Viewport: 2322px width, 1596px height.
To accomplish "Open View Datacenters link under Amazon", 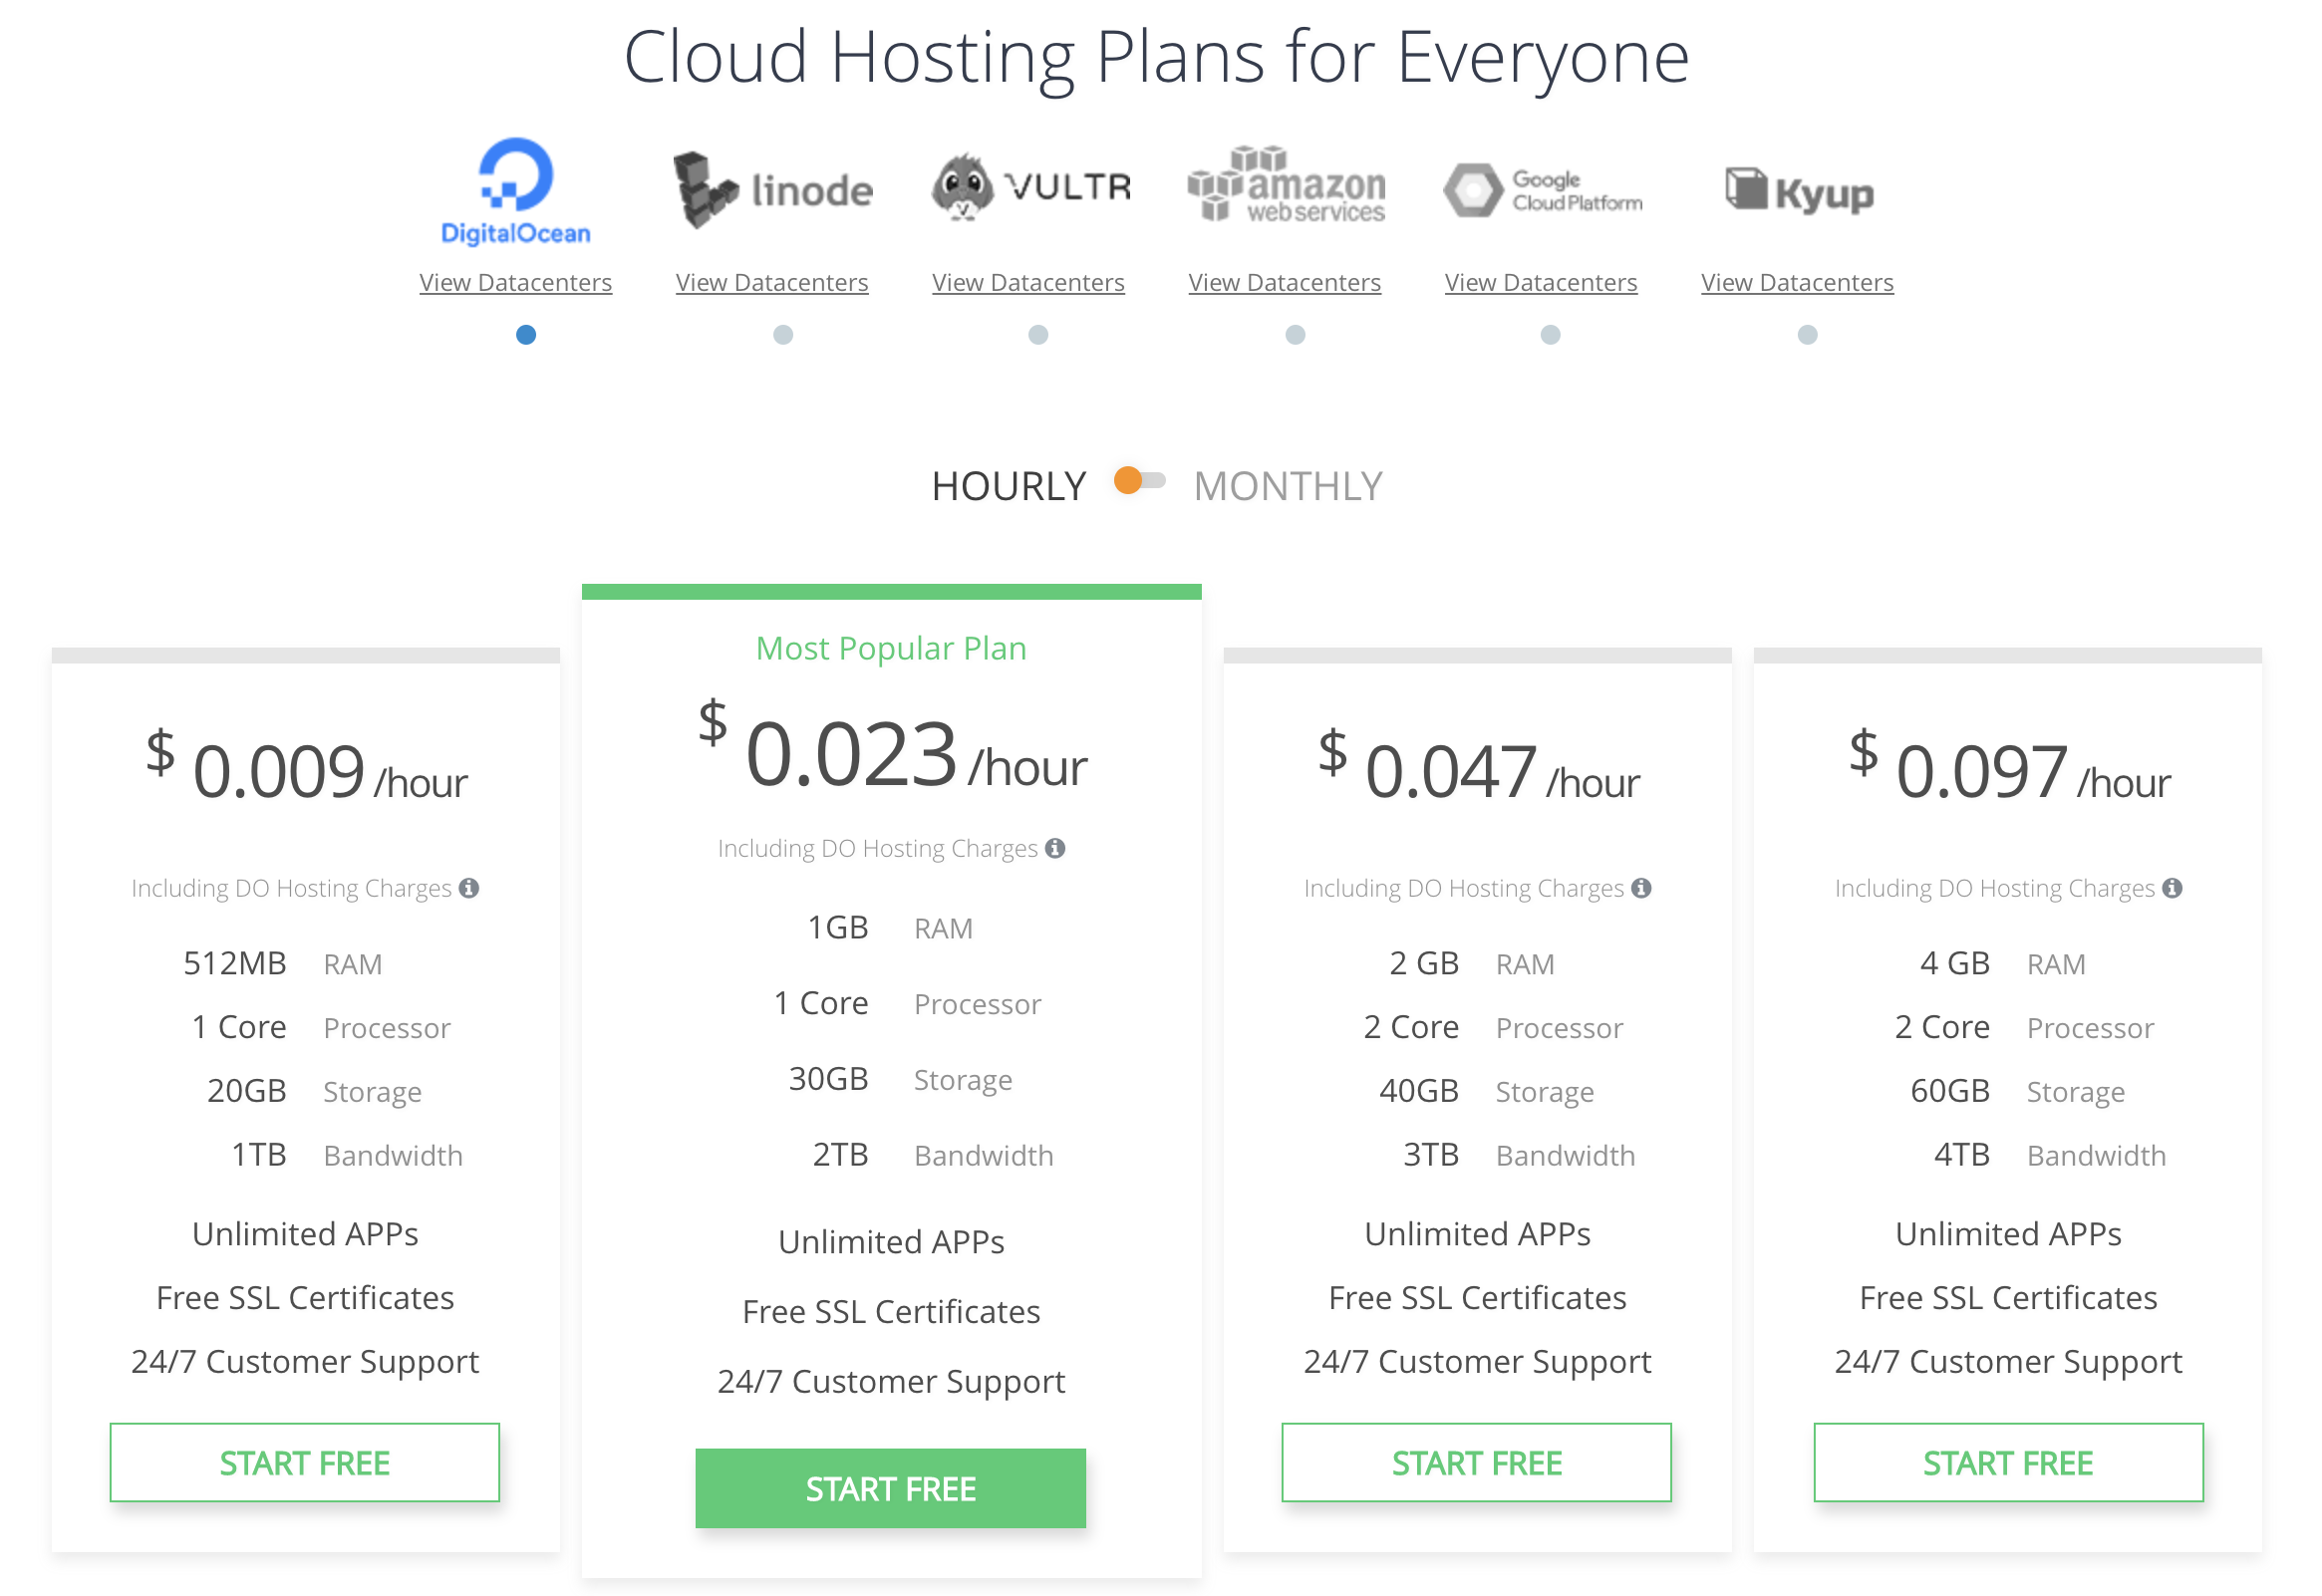I will 1286,283.
